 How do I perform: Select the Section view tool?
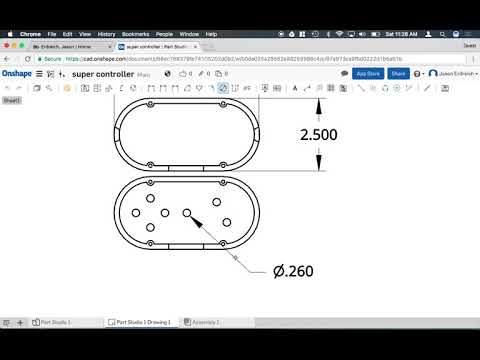click(121, 88)
